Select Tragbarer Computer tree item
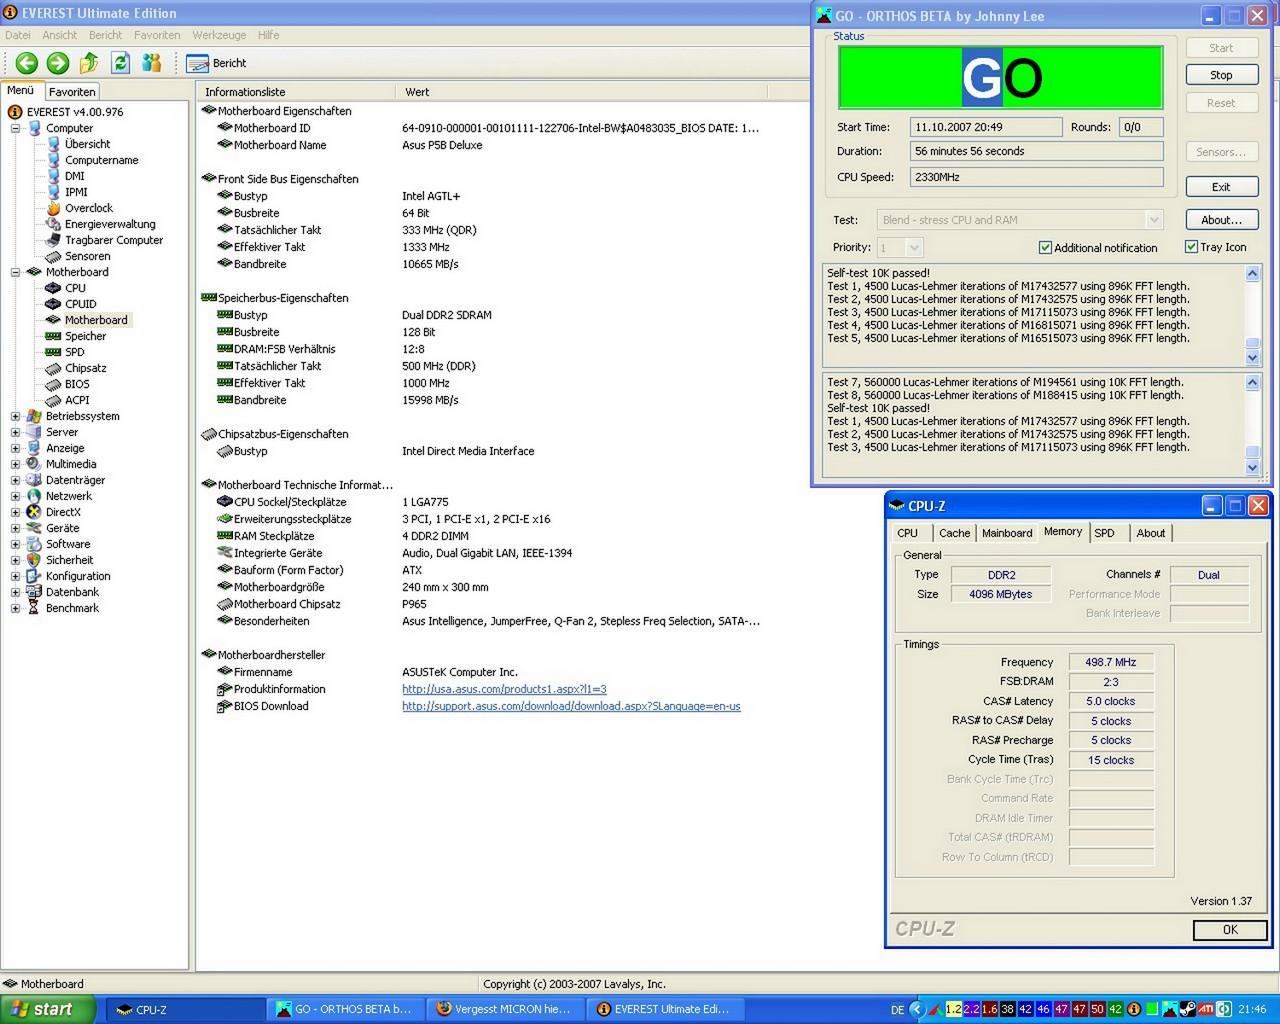This screenshot has width=1280, height=1024. point(114,240)
